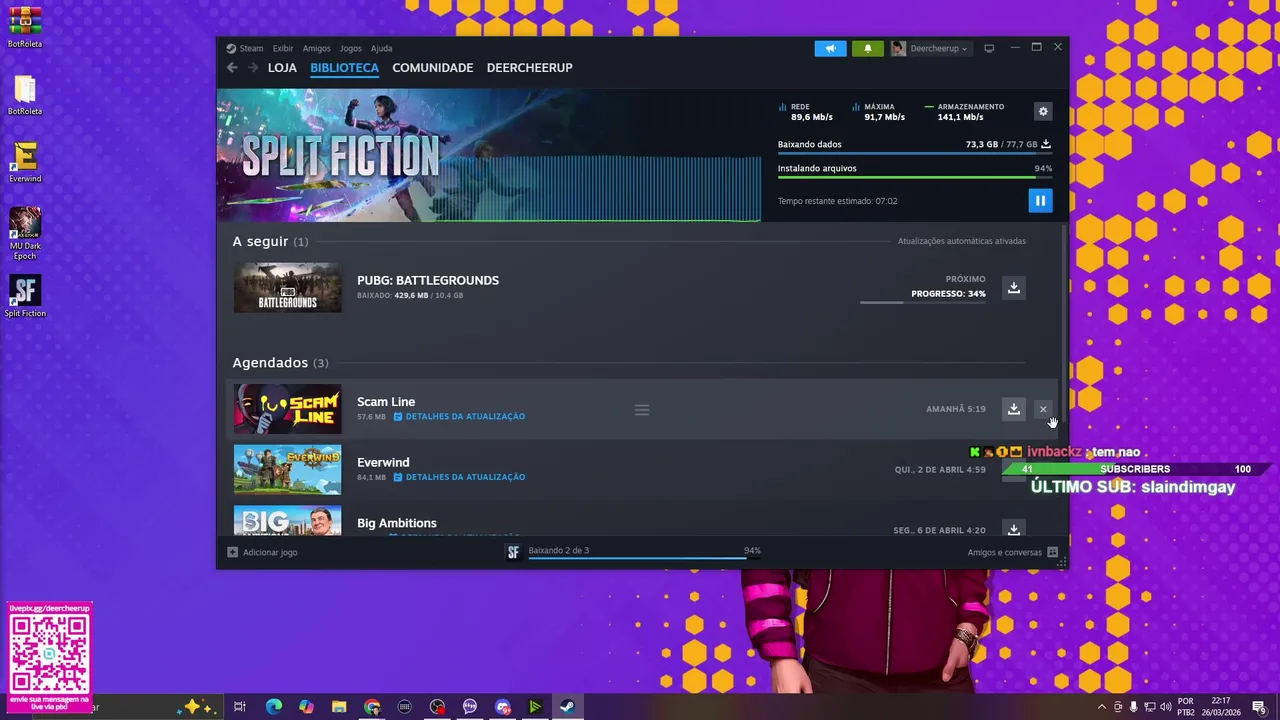1280x720 pixels.
Task: Select the BIBLIOTECA tab
Action: click(344, 68)
